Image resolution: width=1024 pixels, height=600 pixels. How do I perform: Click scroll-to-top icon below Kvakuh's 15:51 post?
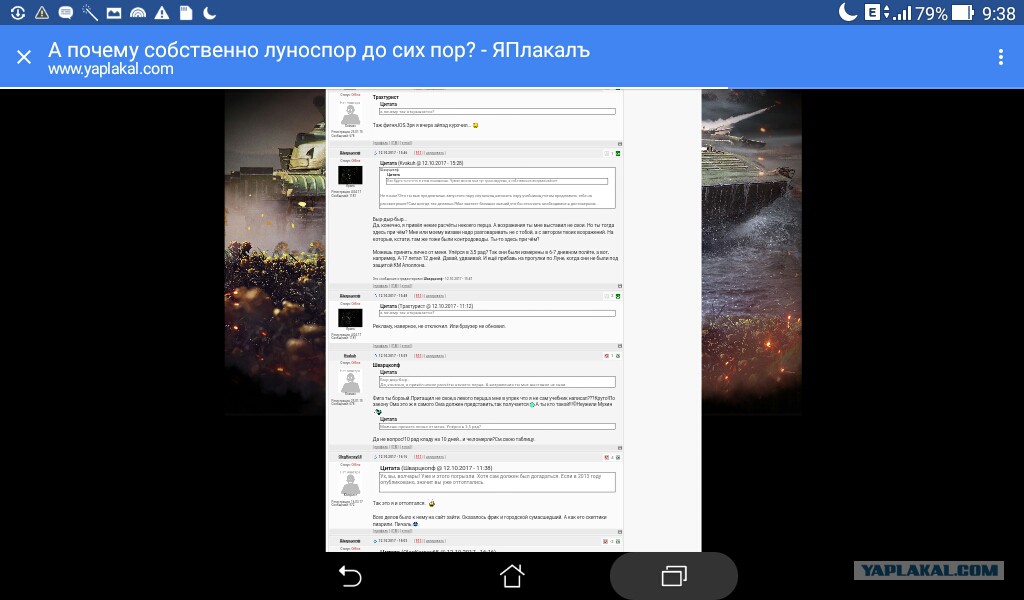(620, 448)
